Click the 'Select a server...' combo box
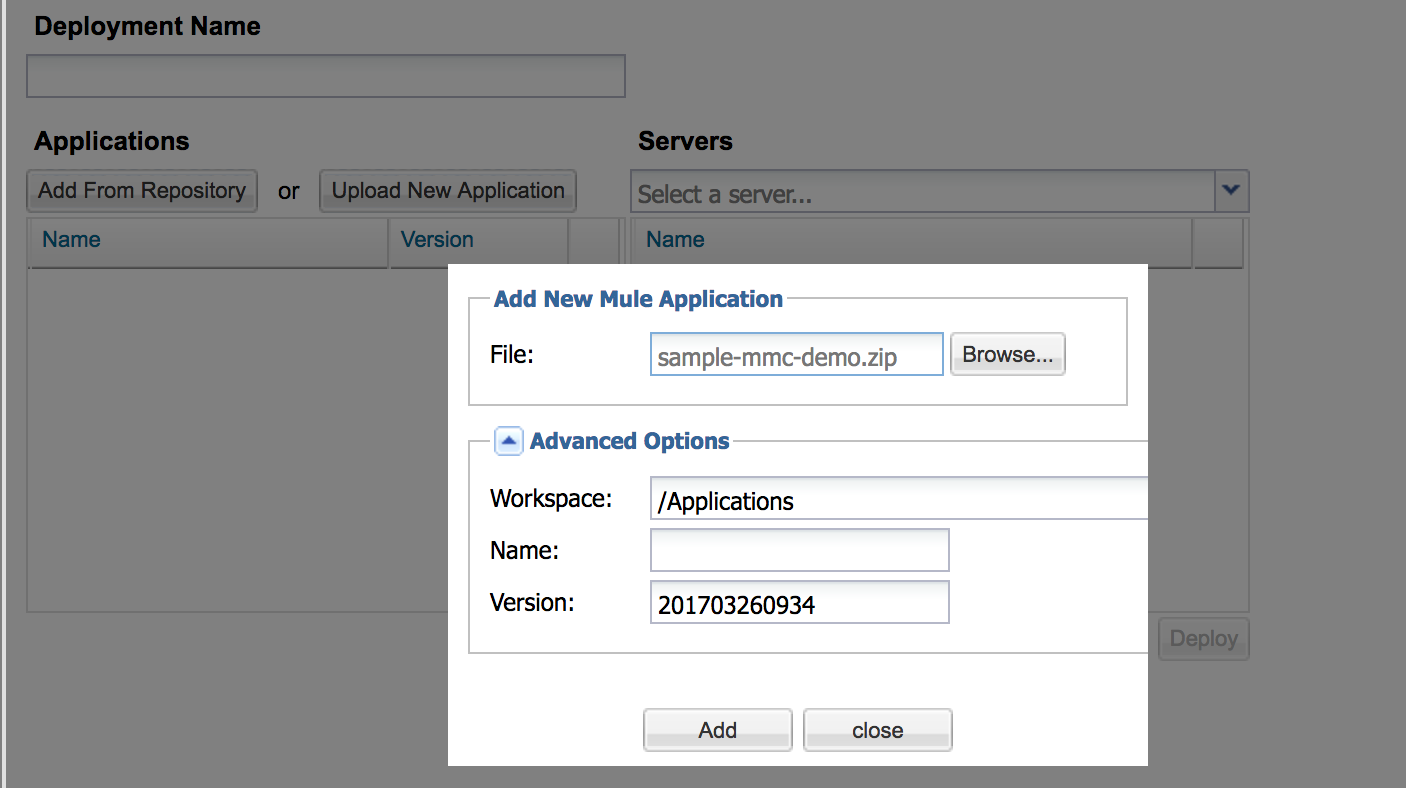Screen dimensions: 1406x788 922,192
